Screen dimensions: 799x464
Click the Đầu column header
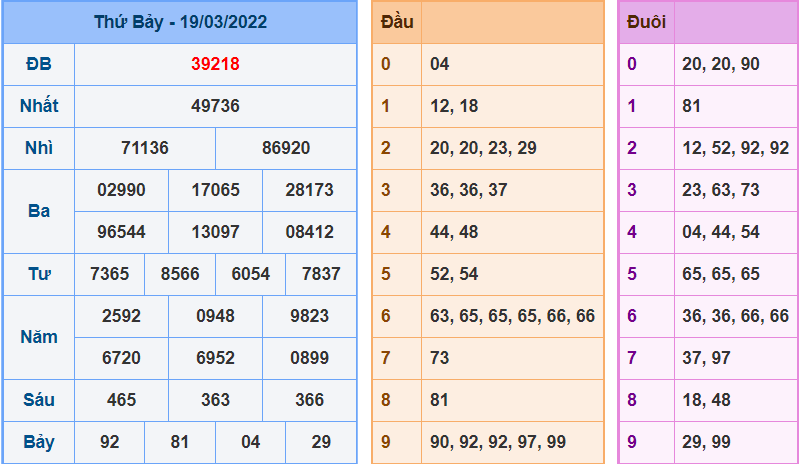click(397, 22)
